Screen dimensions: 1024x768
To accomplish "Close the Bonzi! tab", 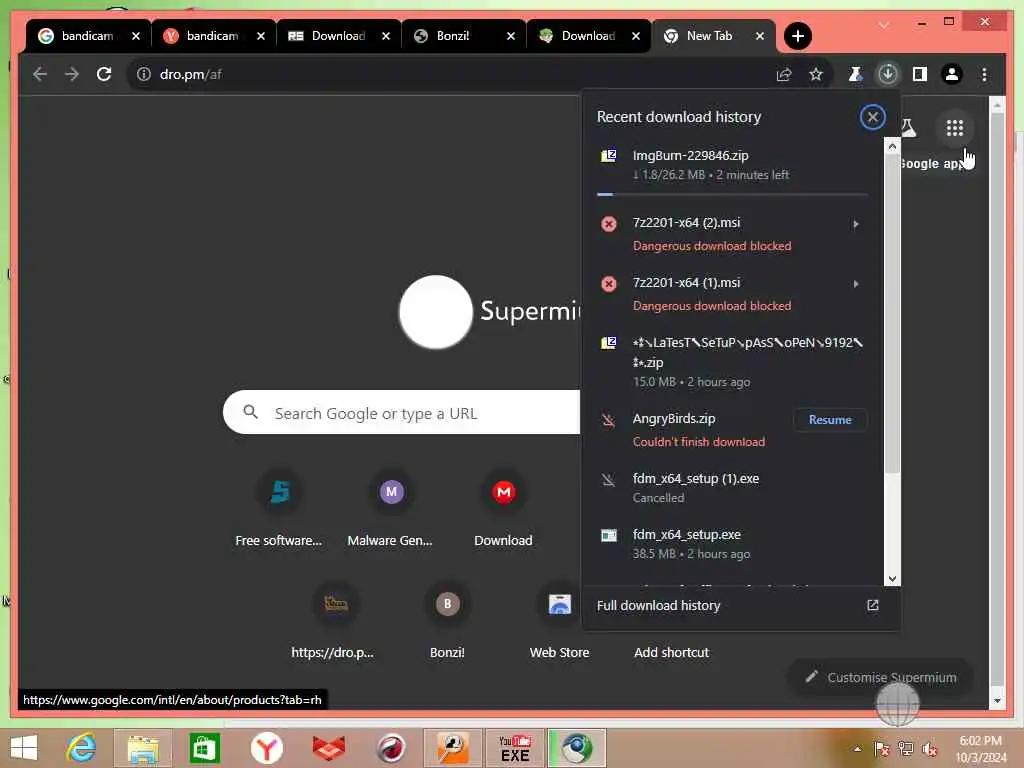I will point(511,36).
